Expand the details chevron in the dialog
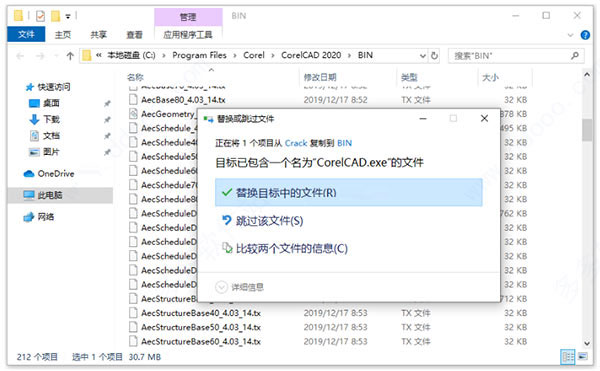The width and height of the screenshot is (600, 371). pyautogui.click(x=222, y=287)
